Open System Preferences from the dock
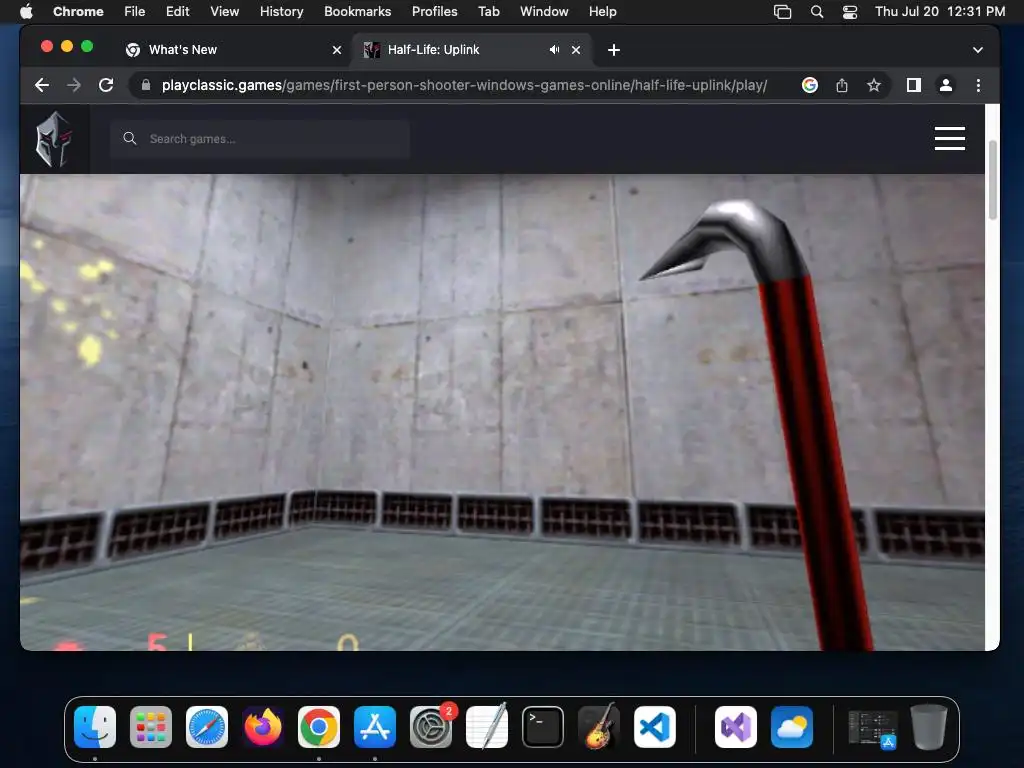The width and height of the screenshot is (1024, 768). click(x=431, y=727)
